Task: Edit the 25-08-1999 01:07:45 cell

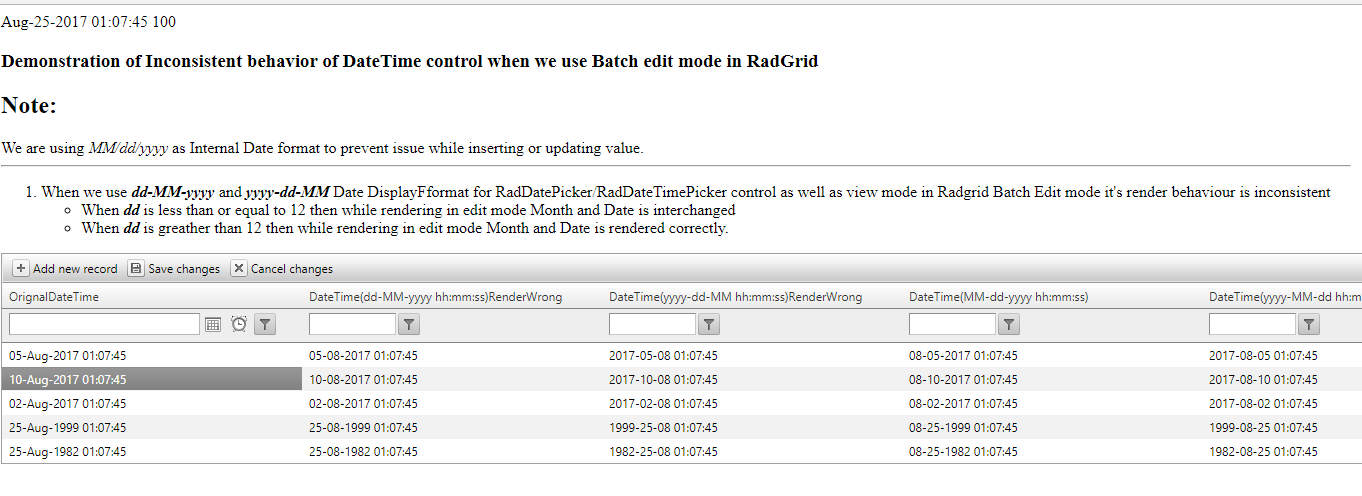Action: 363,427
